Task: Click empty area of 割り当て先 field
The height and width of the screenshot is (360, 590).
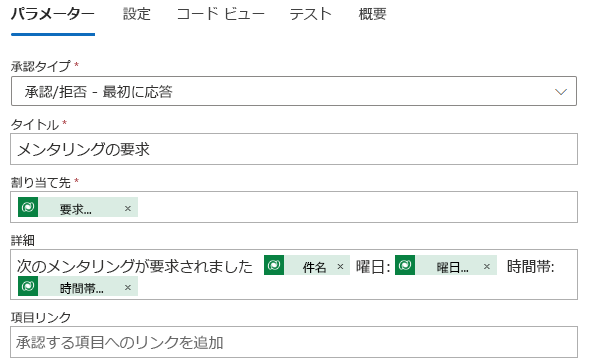Action: [x=357, y=207]
